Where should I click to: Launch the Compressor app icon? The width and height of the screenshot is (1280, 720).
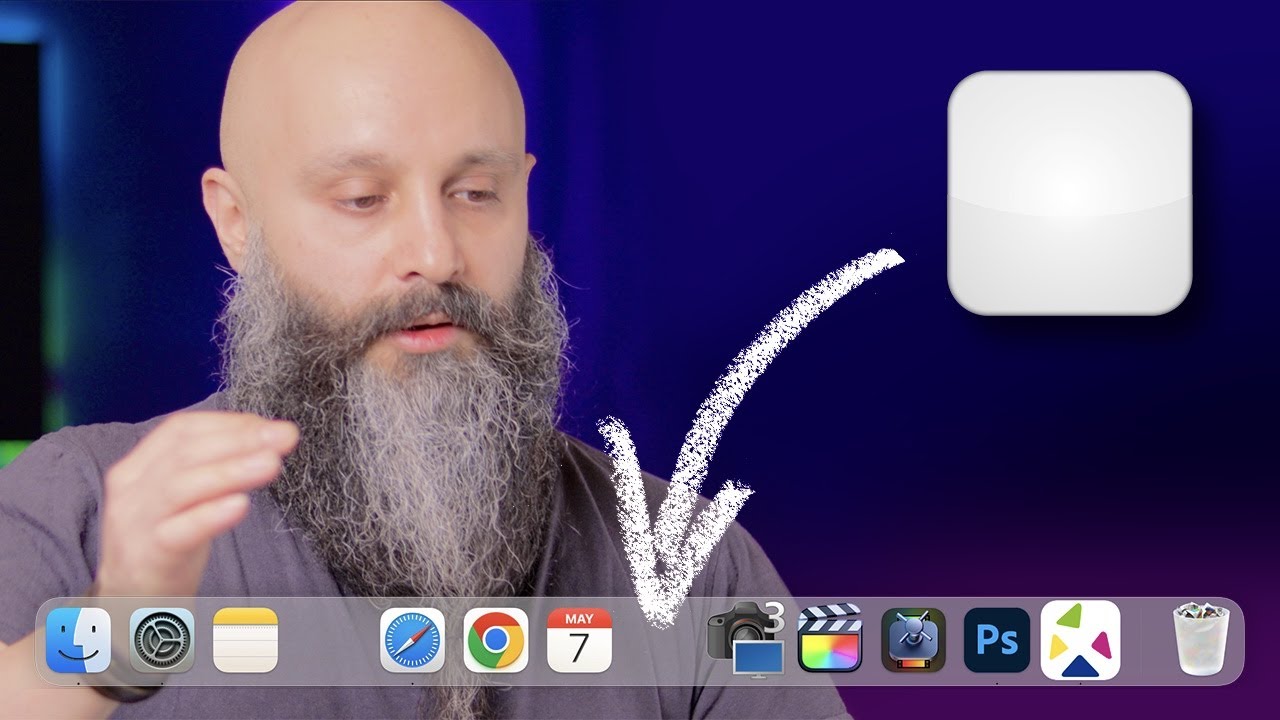(x=913, y=640)
